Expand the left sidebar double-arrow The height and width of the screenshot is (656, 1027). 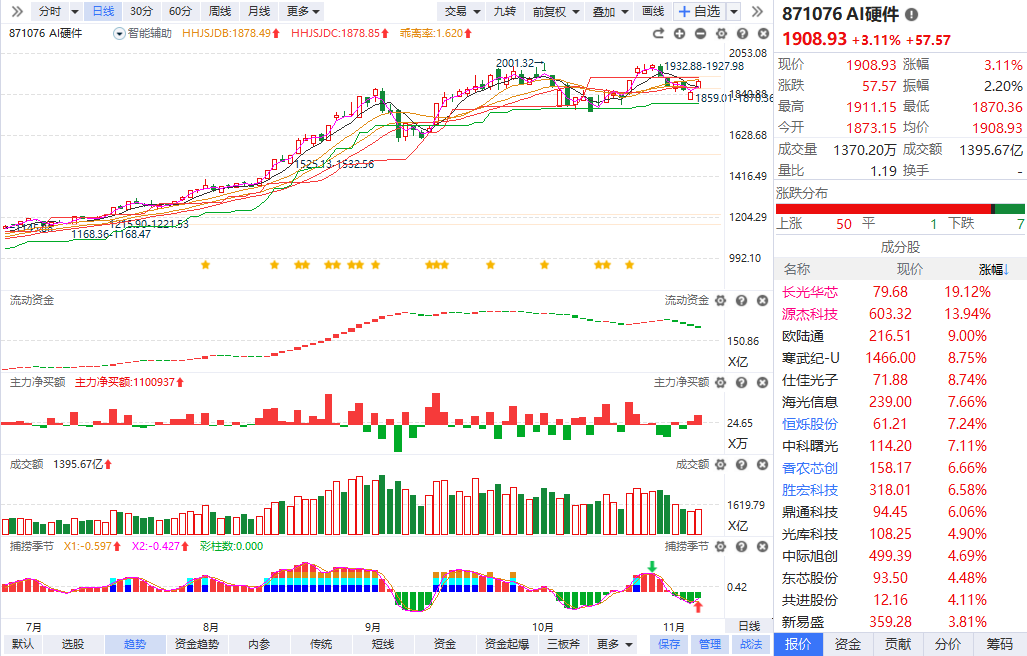point(15,11)
